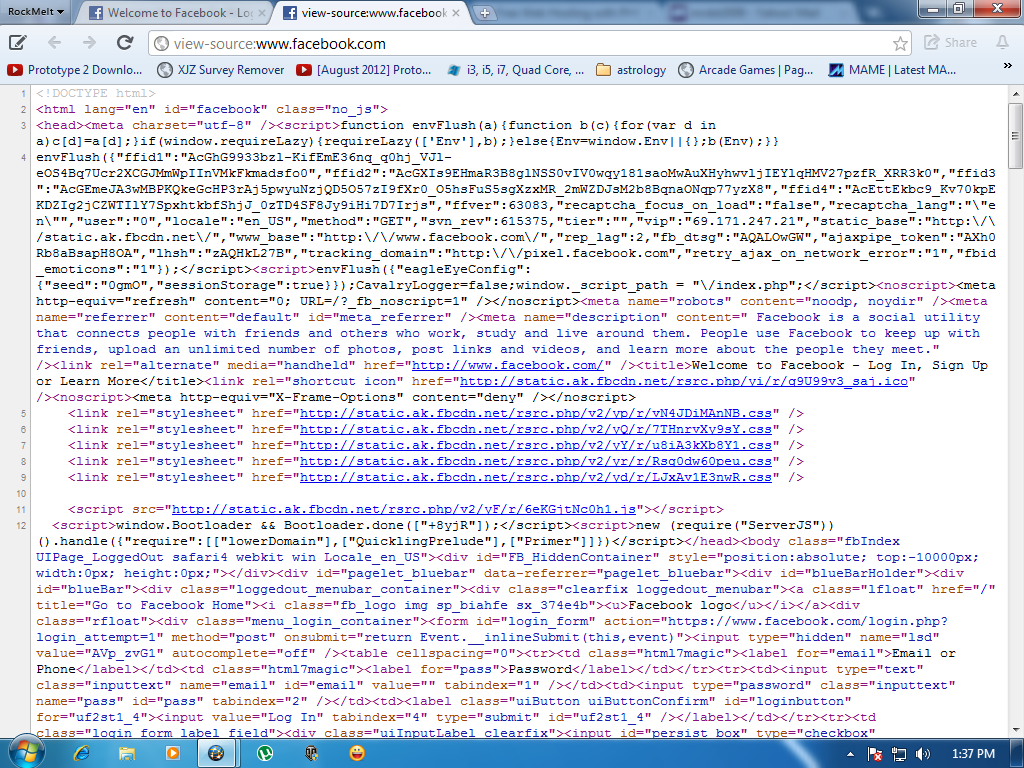Reload the page
The height and width of the screenshot is (768, 1024).
pyautogui.click(x=125, y=43)
